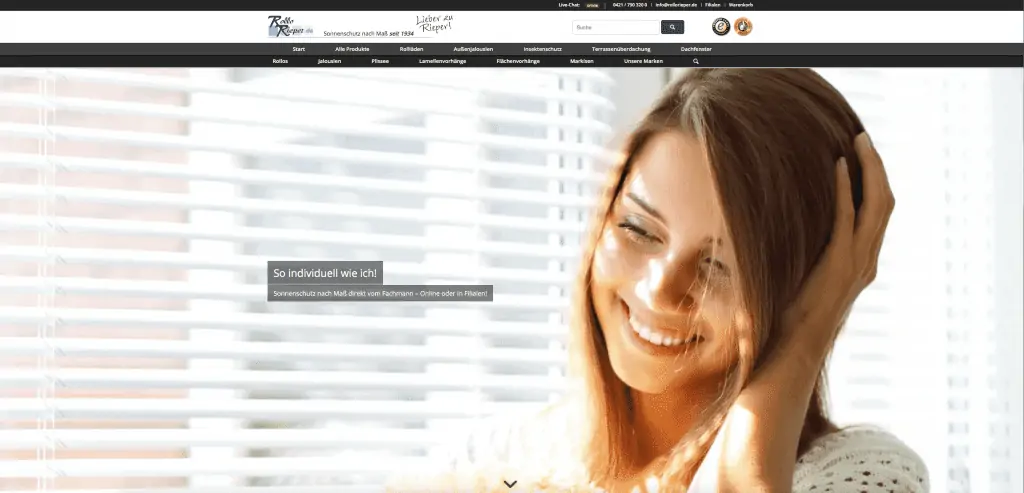
Task: Select Rollos in the lower menu
Action: coord(280,61)
